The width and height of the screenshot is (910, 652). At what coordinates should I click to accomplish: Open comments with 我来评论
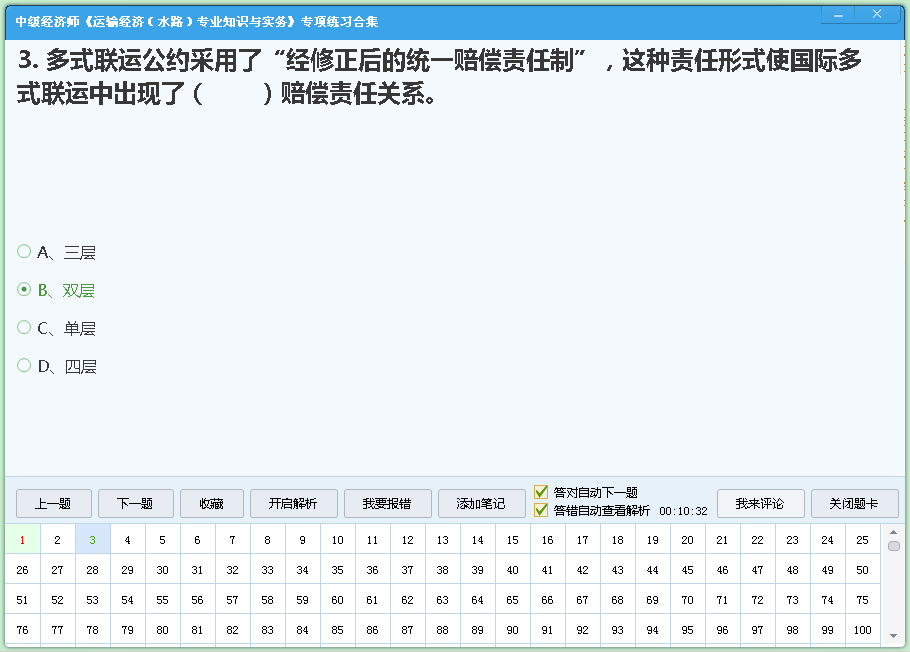[x=760, y=503]
